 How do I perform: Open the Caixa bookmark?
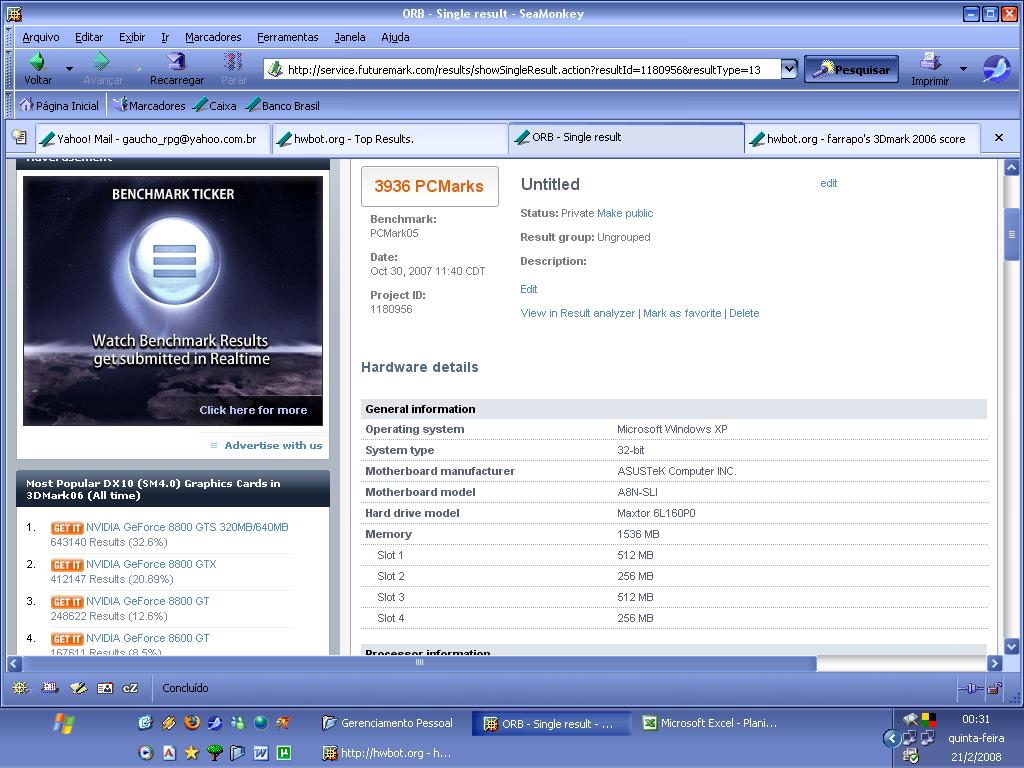[216, 105]
